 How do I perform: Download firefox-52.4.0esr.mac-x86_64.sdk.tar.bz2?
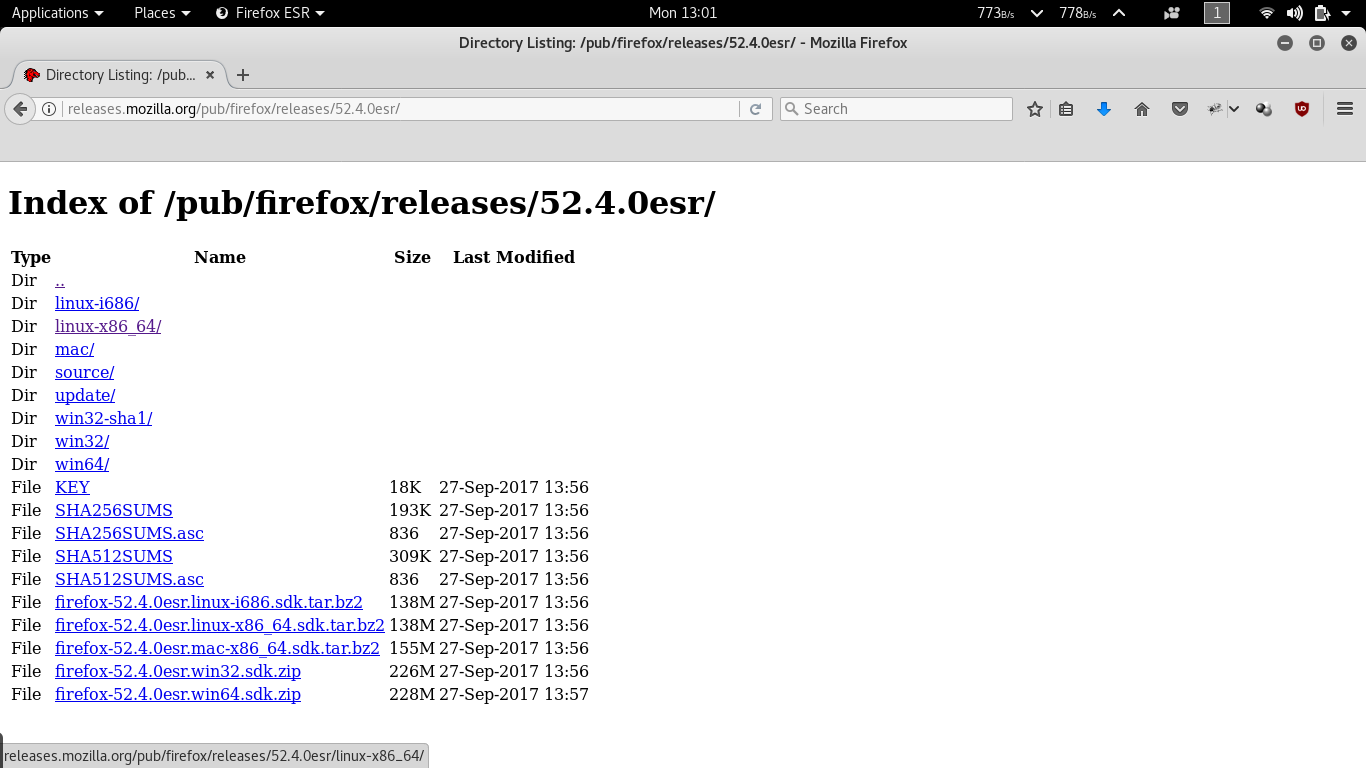(217, 648)
